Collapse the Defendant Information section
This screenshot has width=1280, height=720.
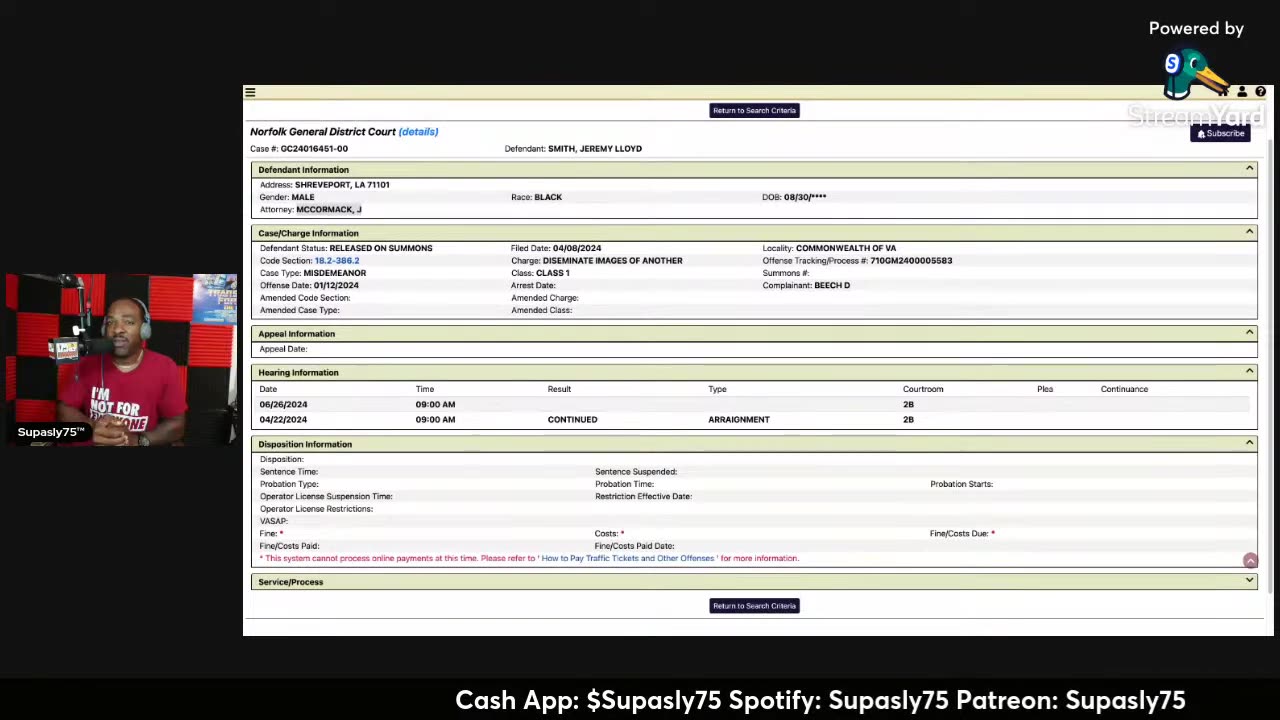pos(1249,169)
